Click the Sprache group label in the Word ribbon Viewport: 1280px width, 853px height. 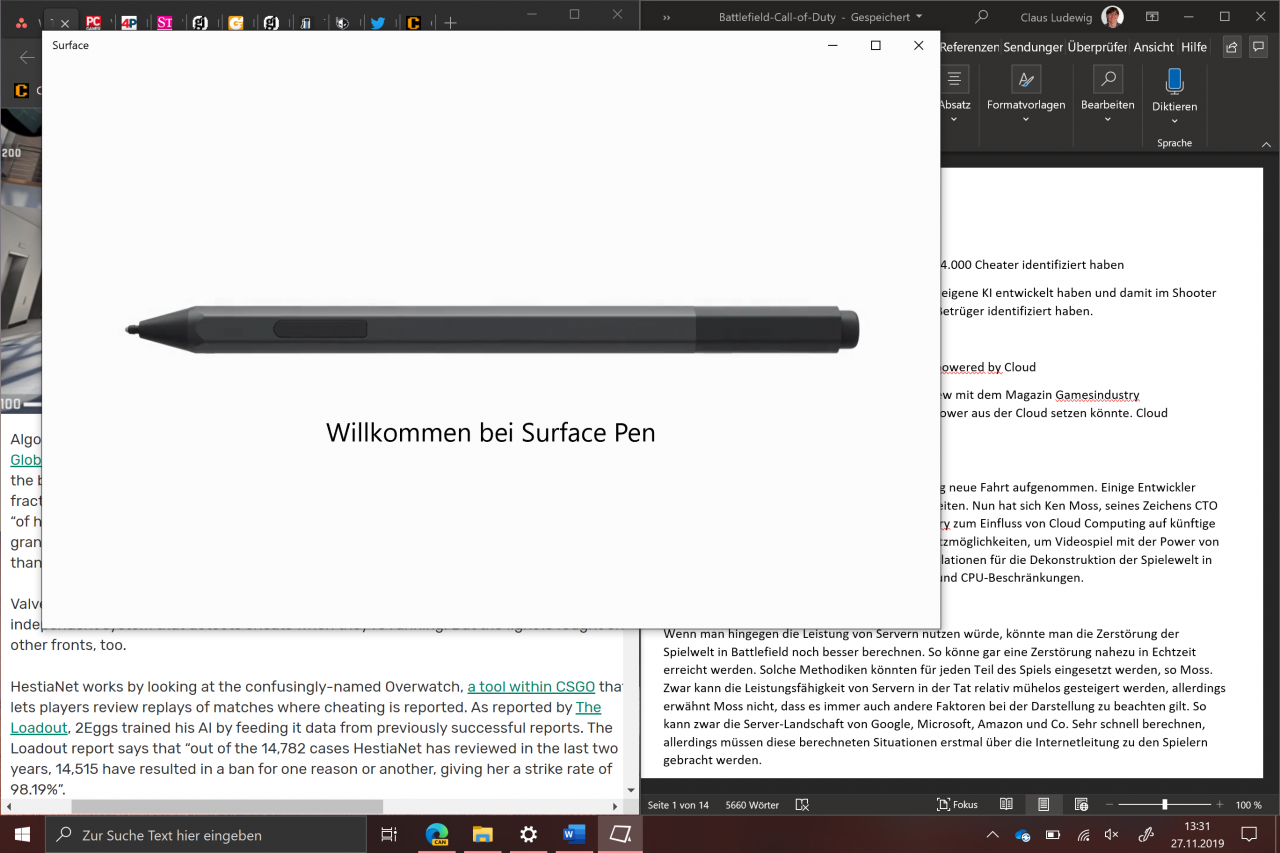(x=1174, y=143)
